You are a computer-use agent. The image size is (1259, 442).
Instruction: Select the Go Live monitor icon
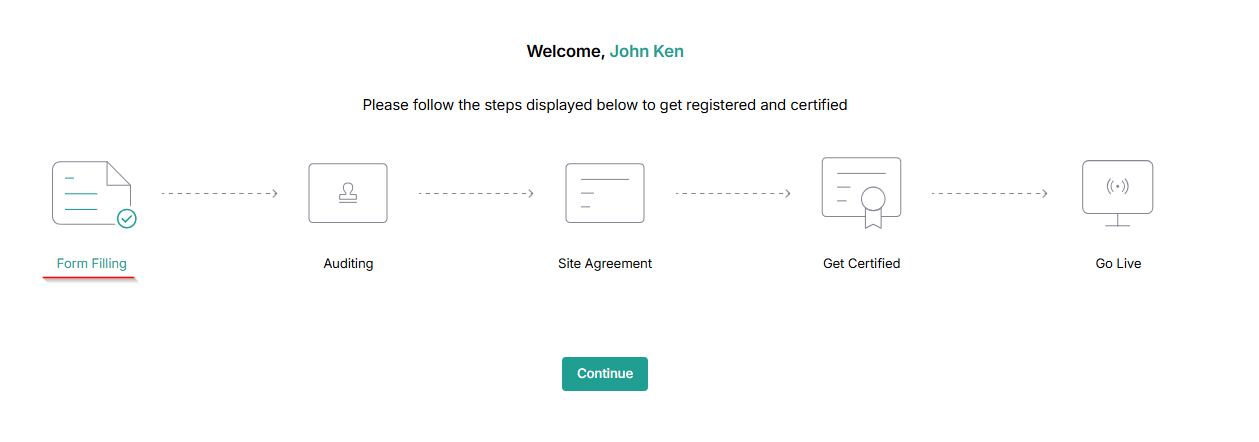pyautogui.click(x=1117, y=192)
